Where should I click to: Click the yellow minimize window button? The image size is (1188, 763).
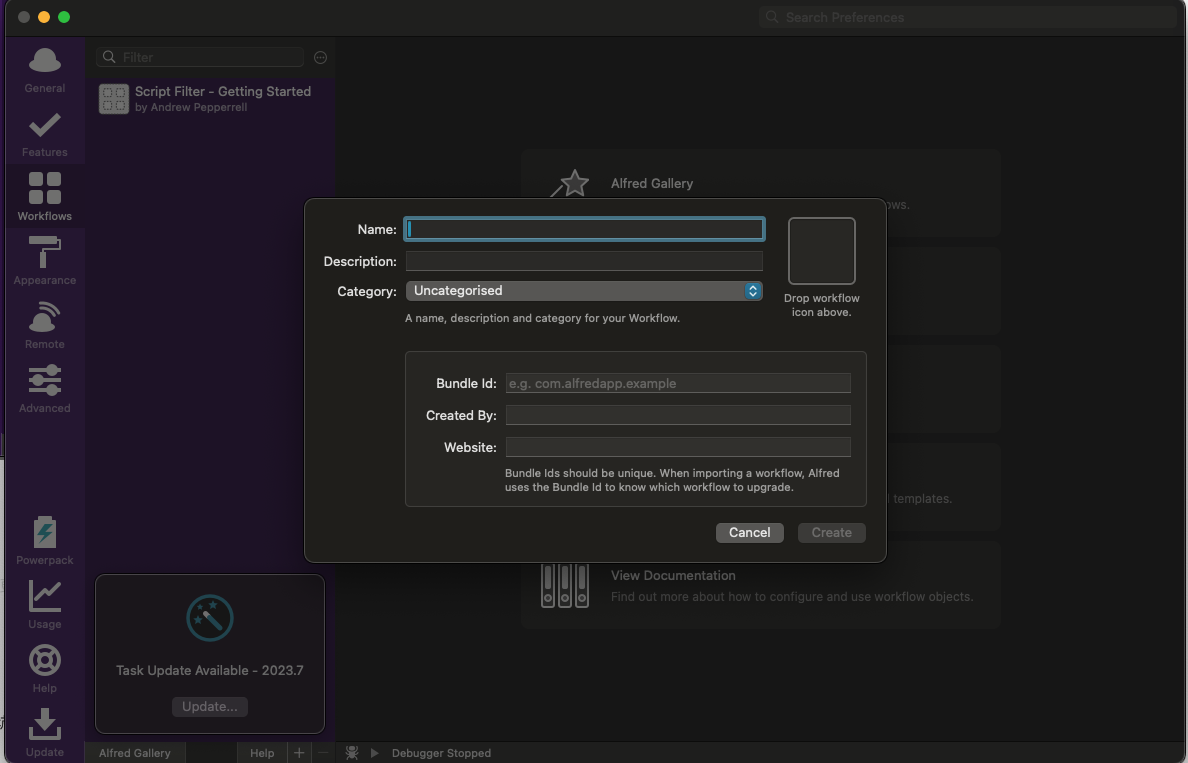click(x=44, y=17)
